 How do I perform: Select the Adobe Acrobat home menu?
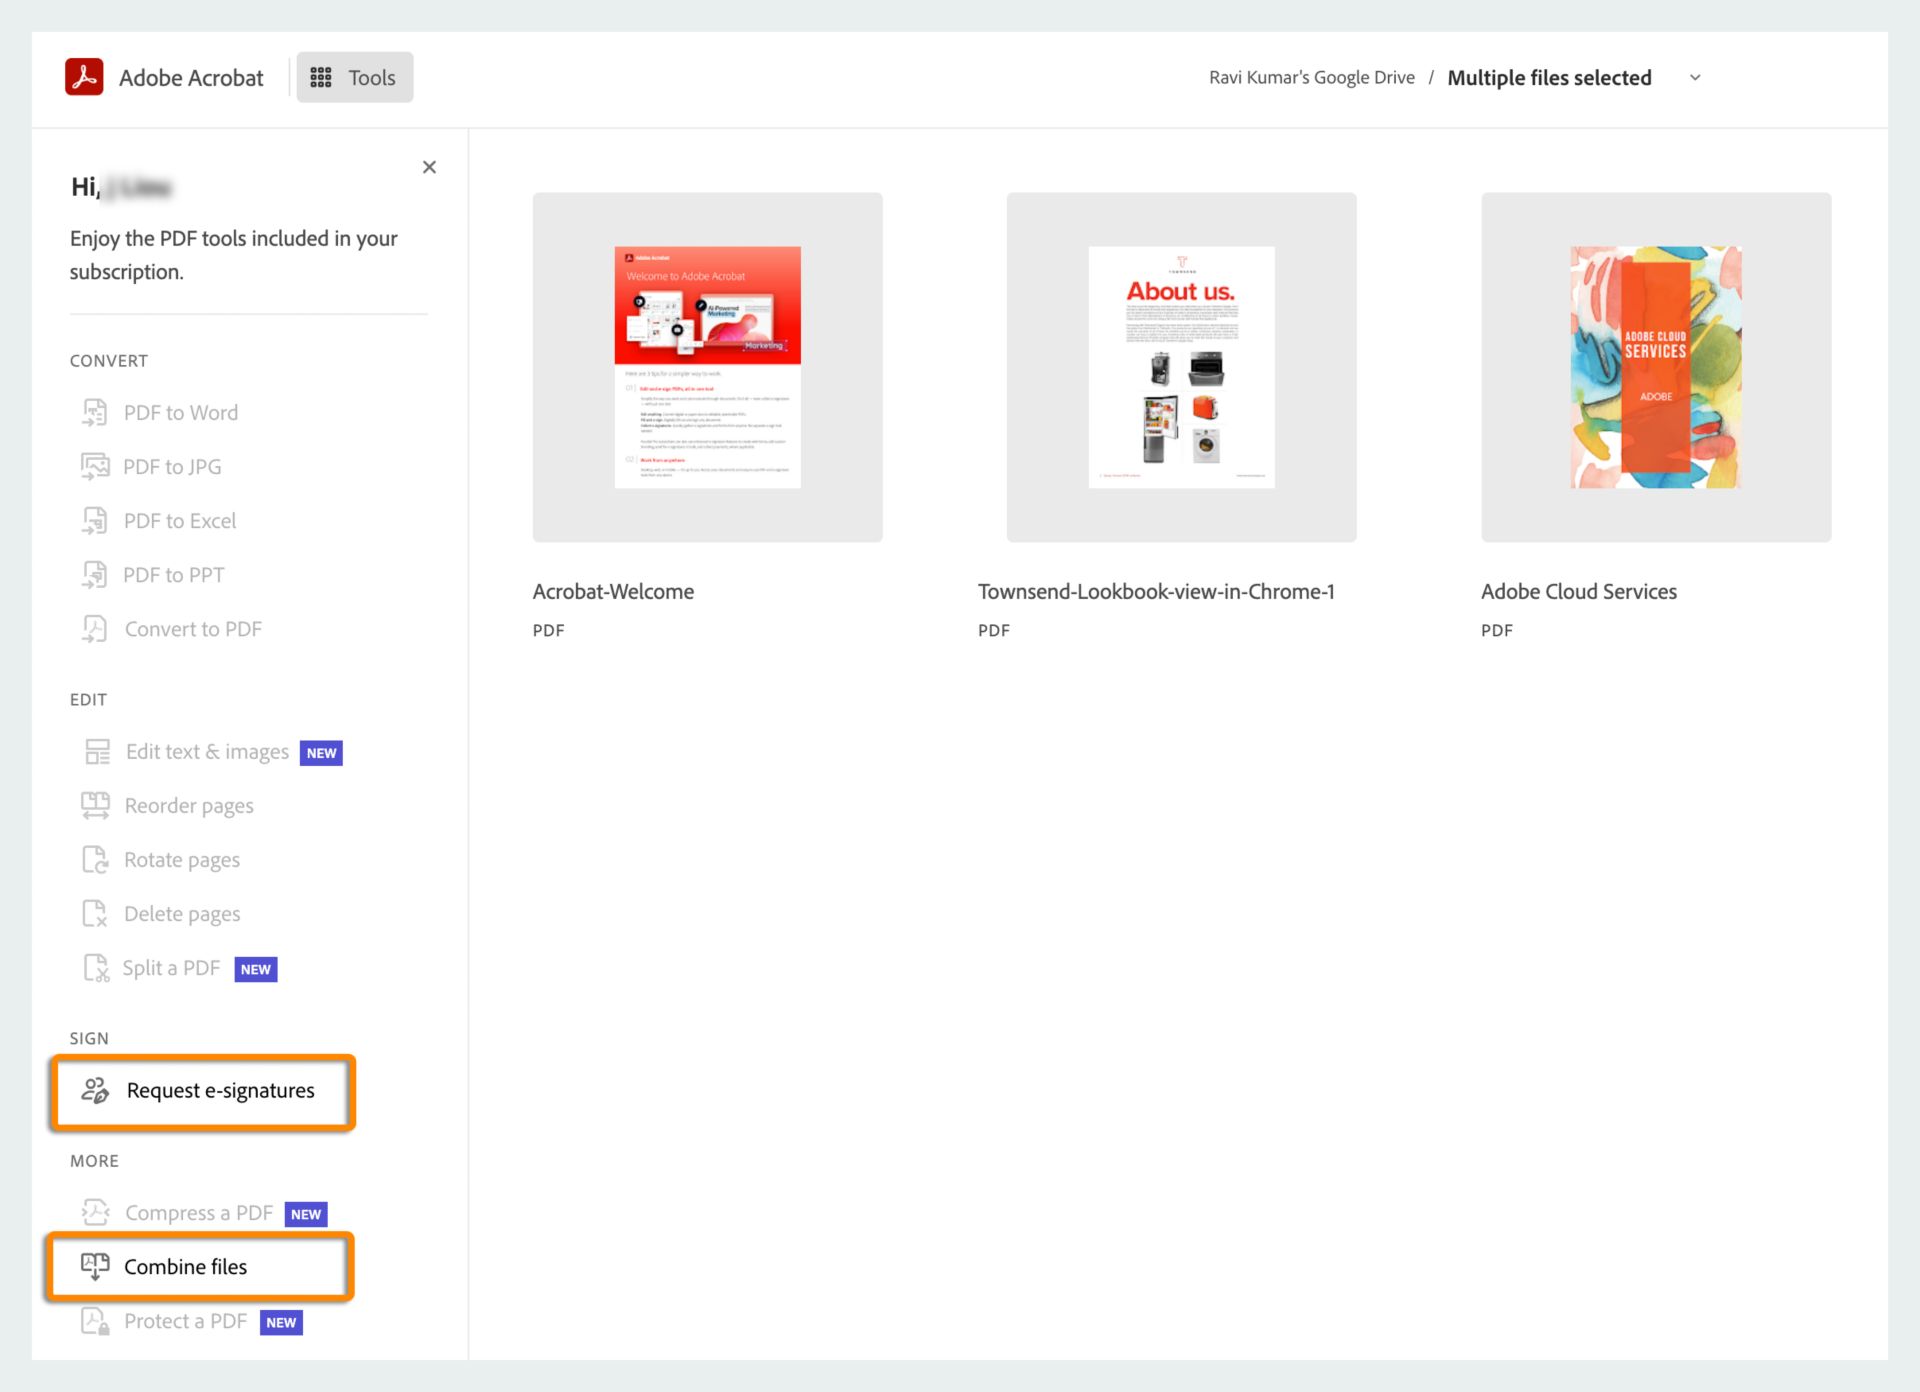162,76
